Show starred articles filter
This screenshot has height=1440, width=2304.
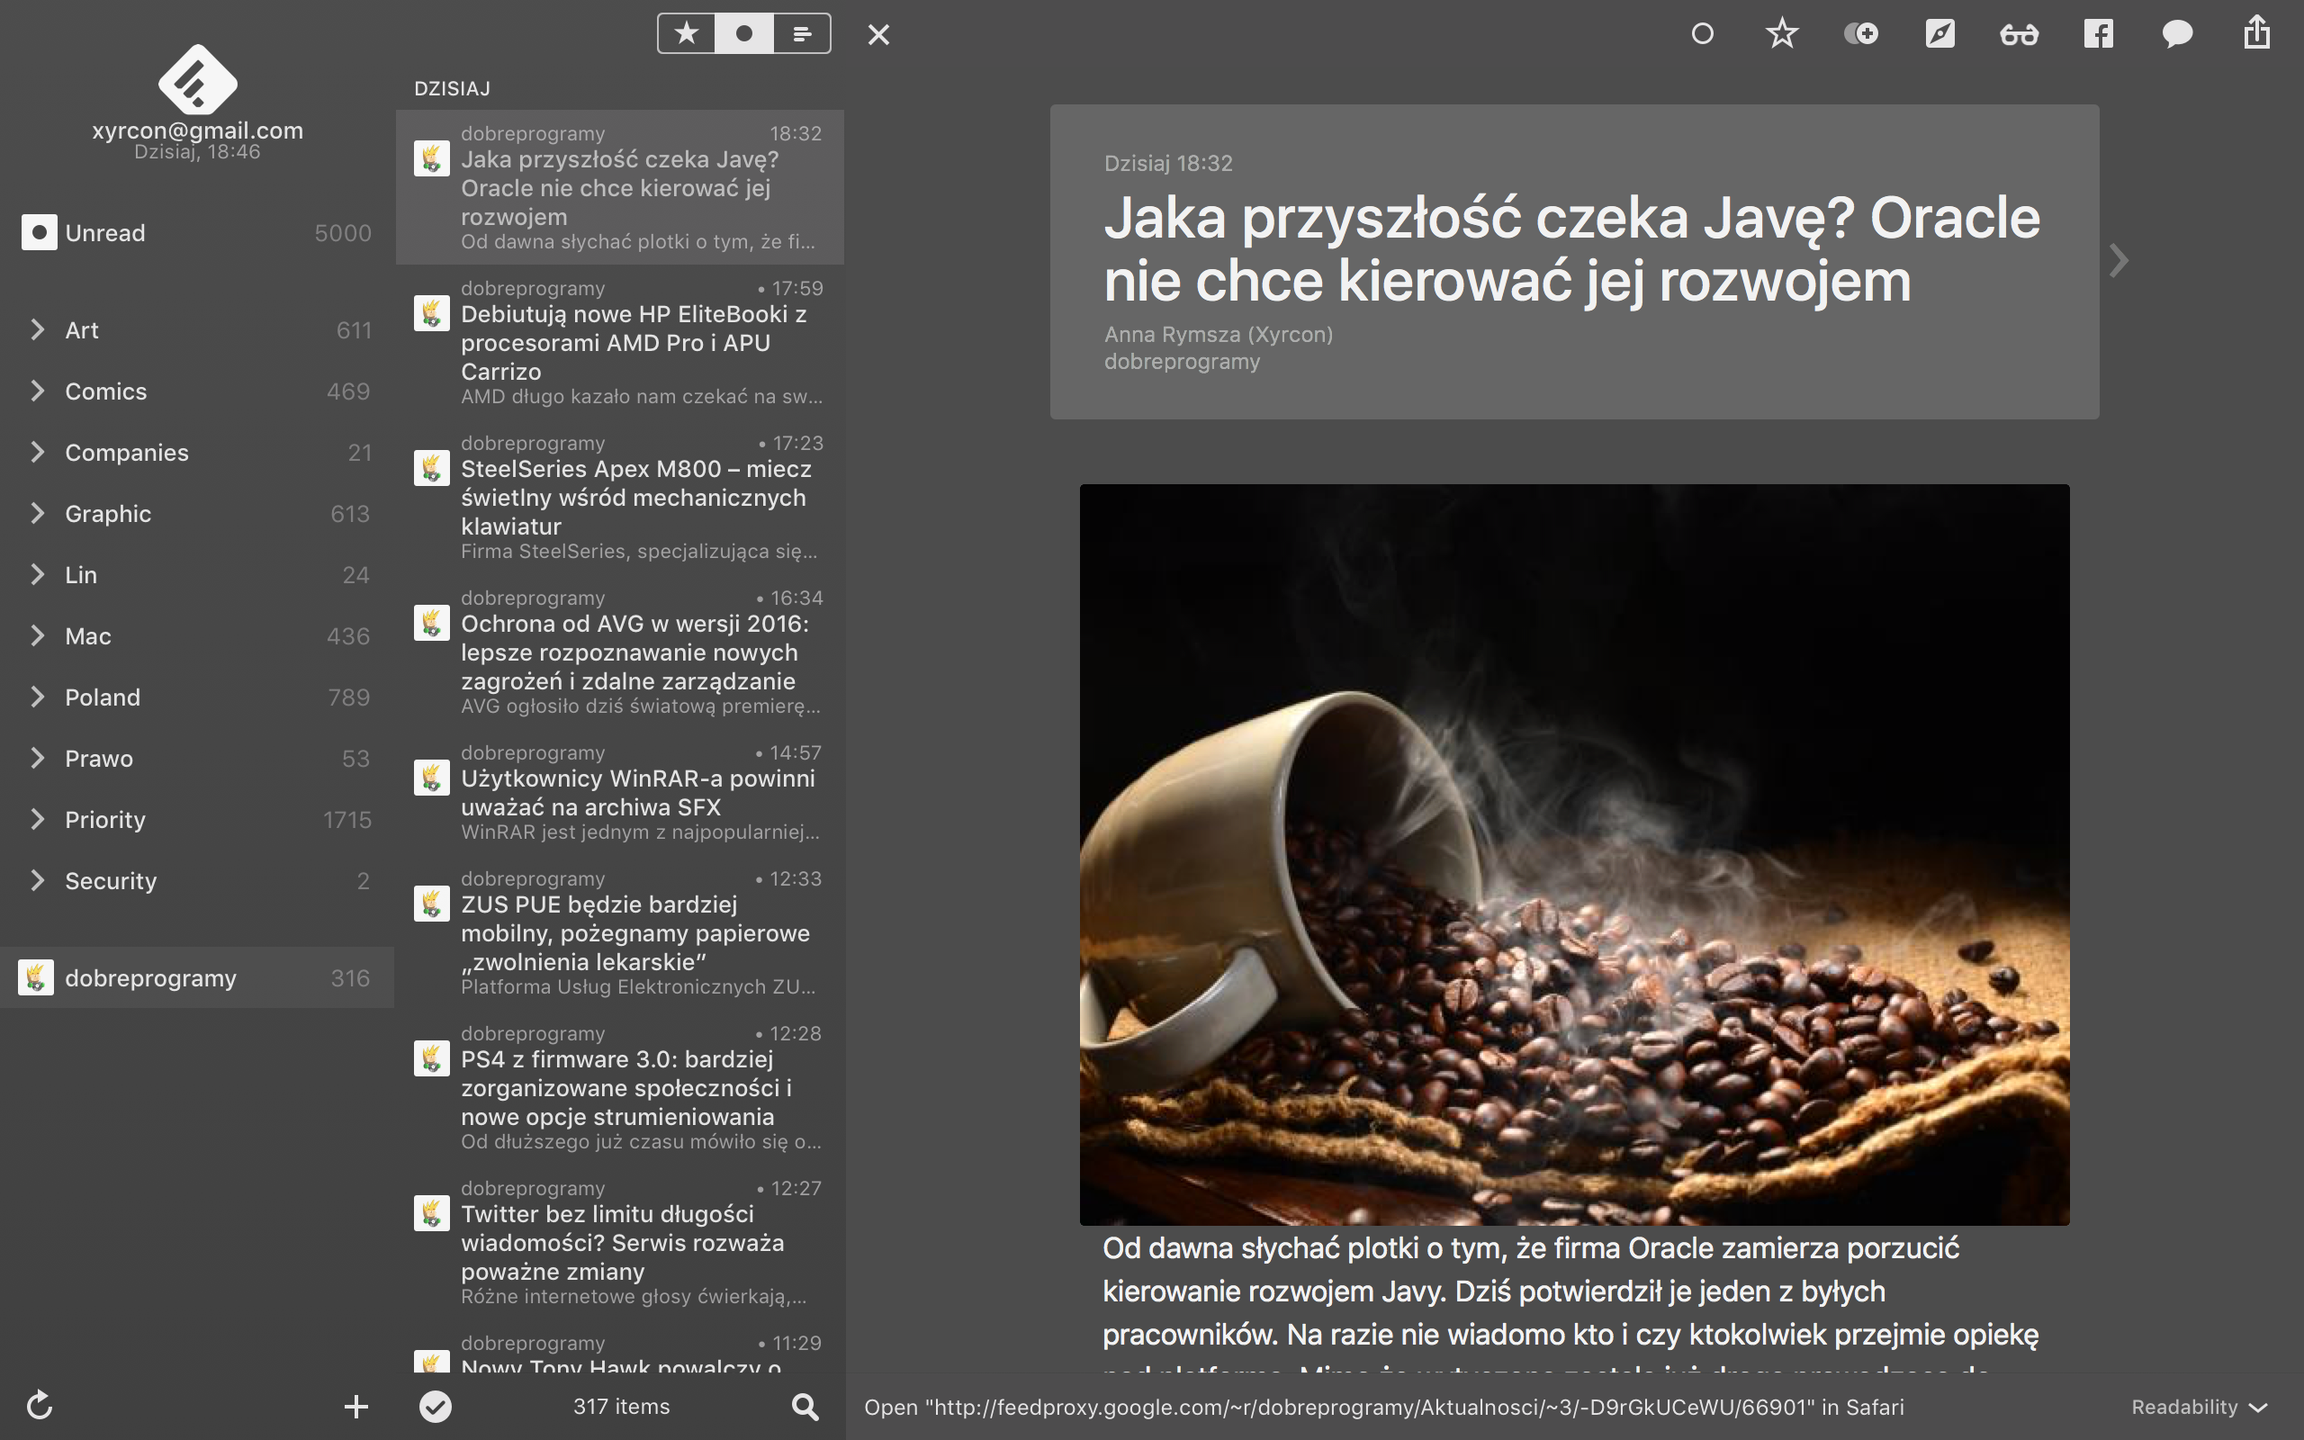pos(686,34)
